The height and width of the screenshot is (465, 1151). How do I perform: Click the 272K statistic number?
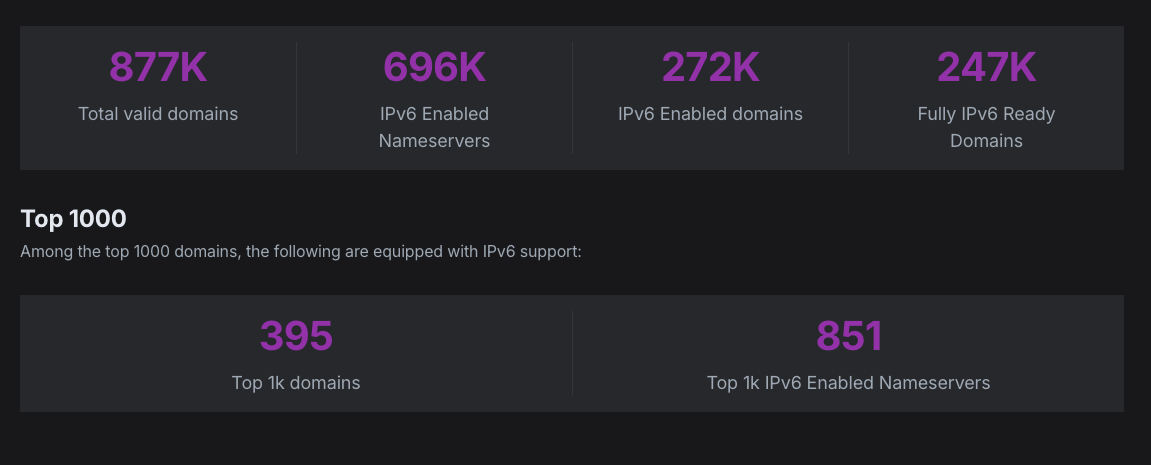[x=710, y=67]
